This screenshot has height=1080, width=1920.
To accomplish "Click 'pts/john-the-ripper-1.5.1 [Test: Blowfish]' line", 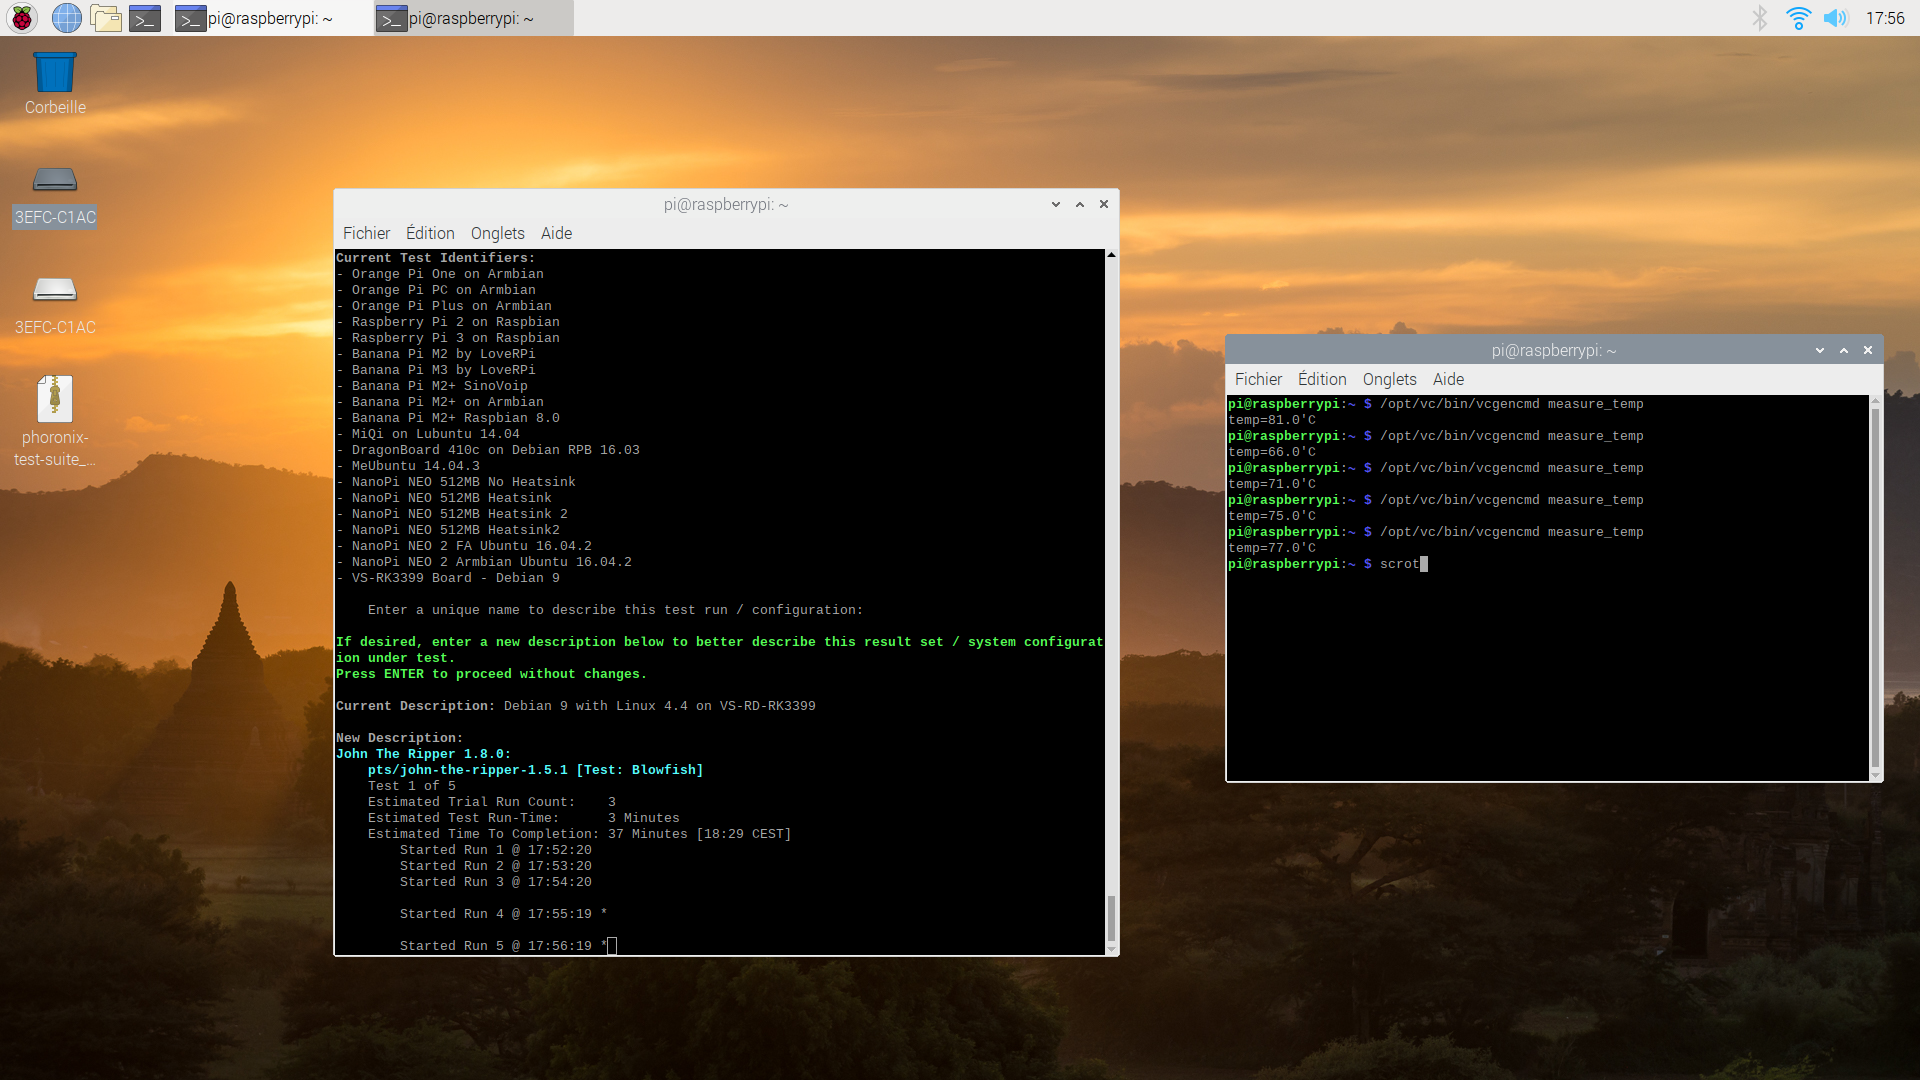I will 535,770.
